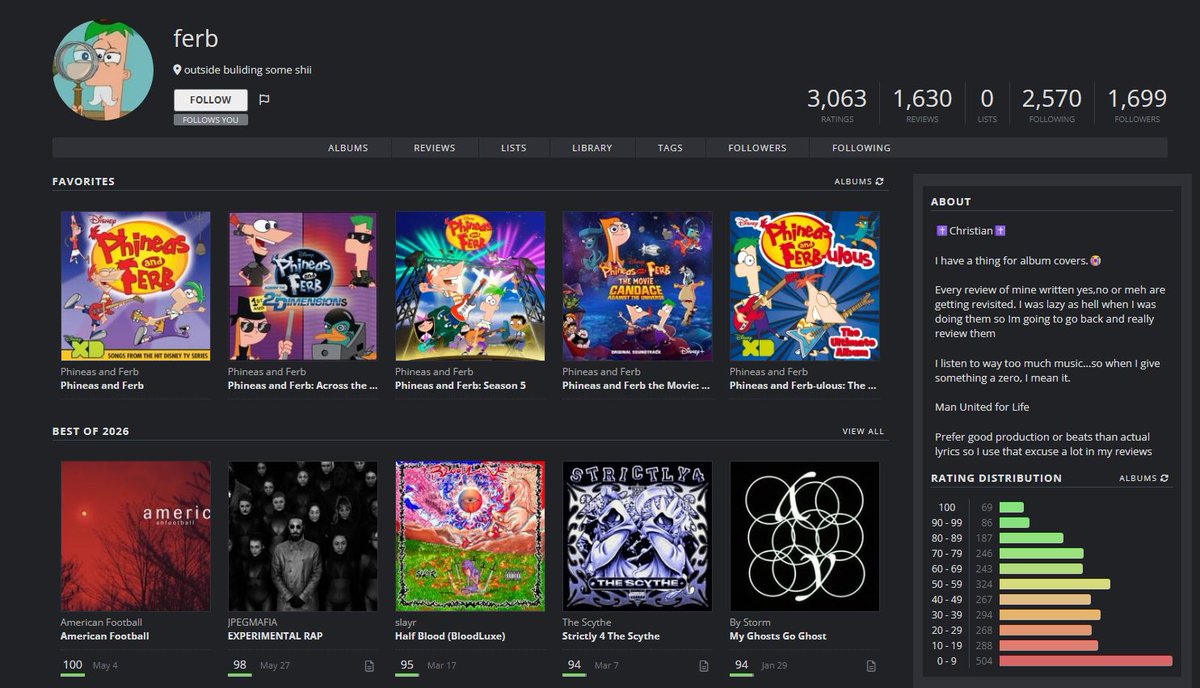Click the 'American Football' bold album title
Image resolution: width=1200 pixels, height=688 pixels.
[104, 636]
